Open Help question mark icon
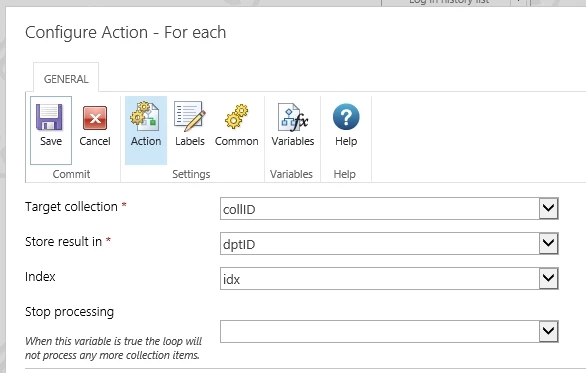The image size is (586, 373). tap(346, 117)
